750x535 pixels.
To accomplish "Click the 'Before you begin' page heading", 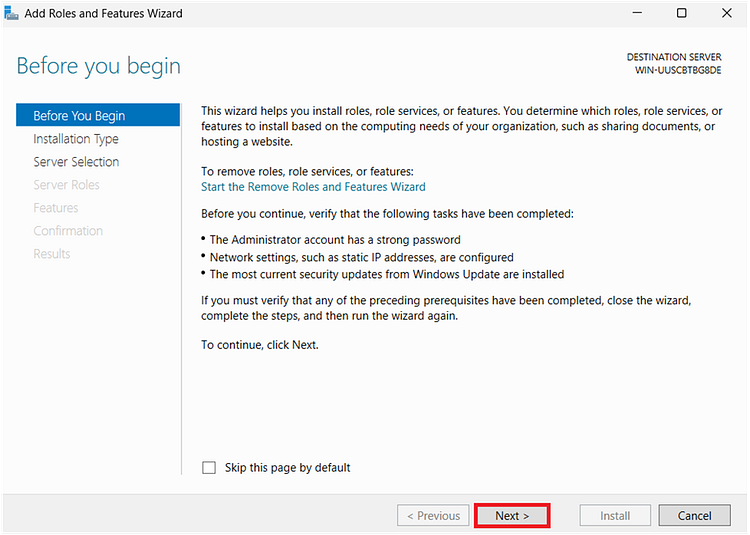I will pos(99,66).
